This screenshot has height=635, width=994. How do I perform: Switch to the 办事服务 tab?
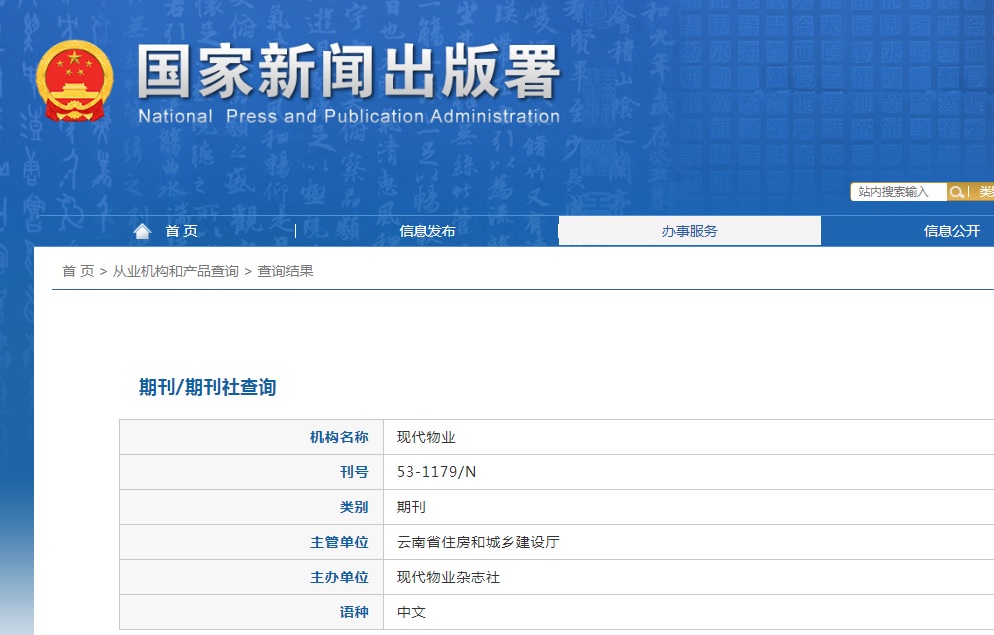point(690,230)
